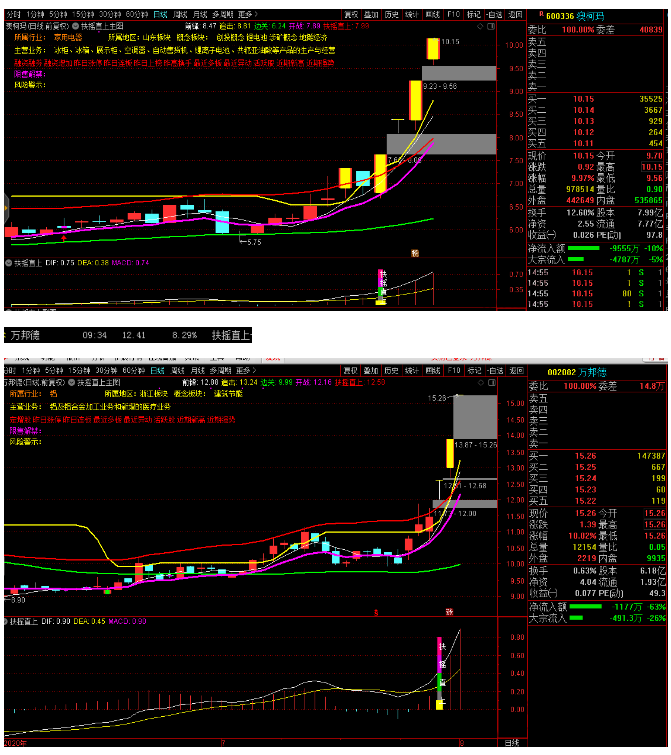Click 叠加 overlay button in bottom toolbar

pos(371,369)
